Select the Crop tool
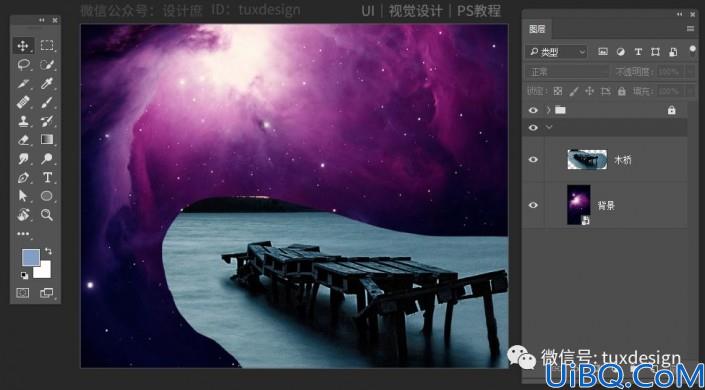The height and width of the screenshot is (390, 705). [23, 84]
